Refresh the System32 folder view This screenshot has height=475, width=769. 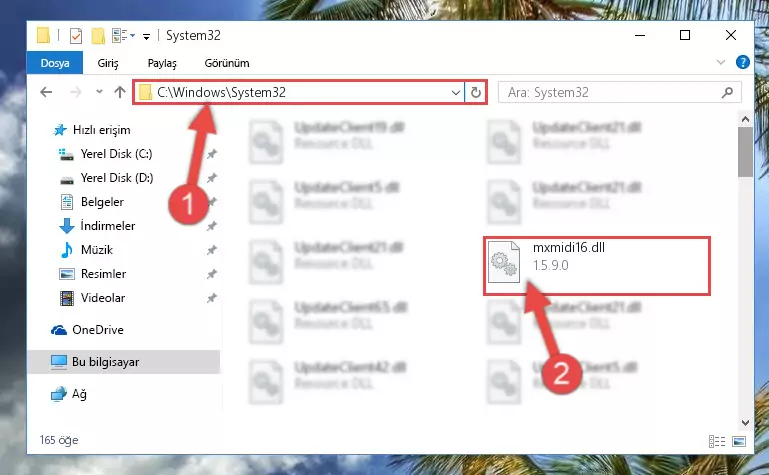(475, 92)
